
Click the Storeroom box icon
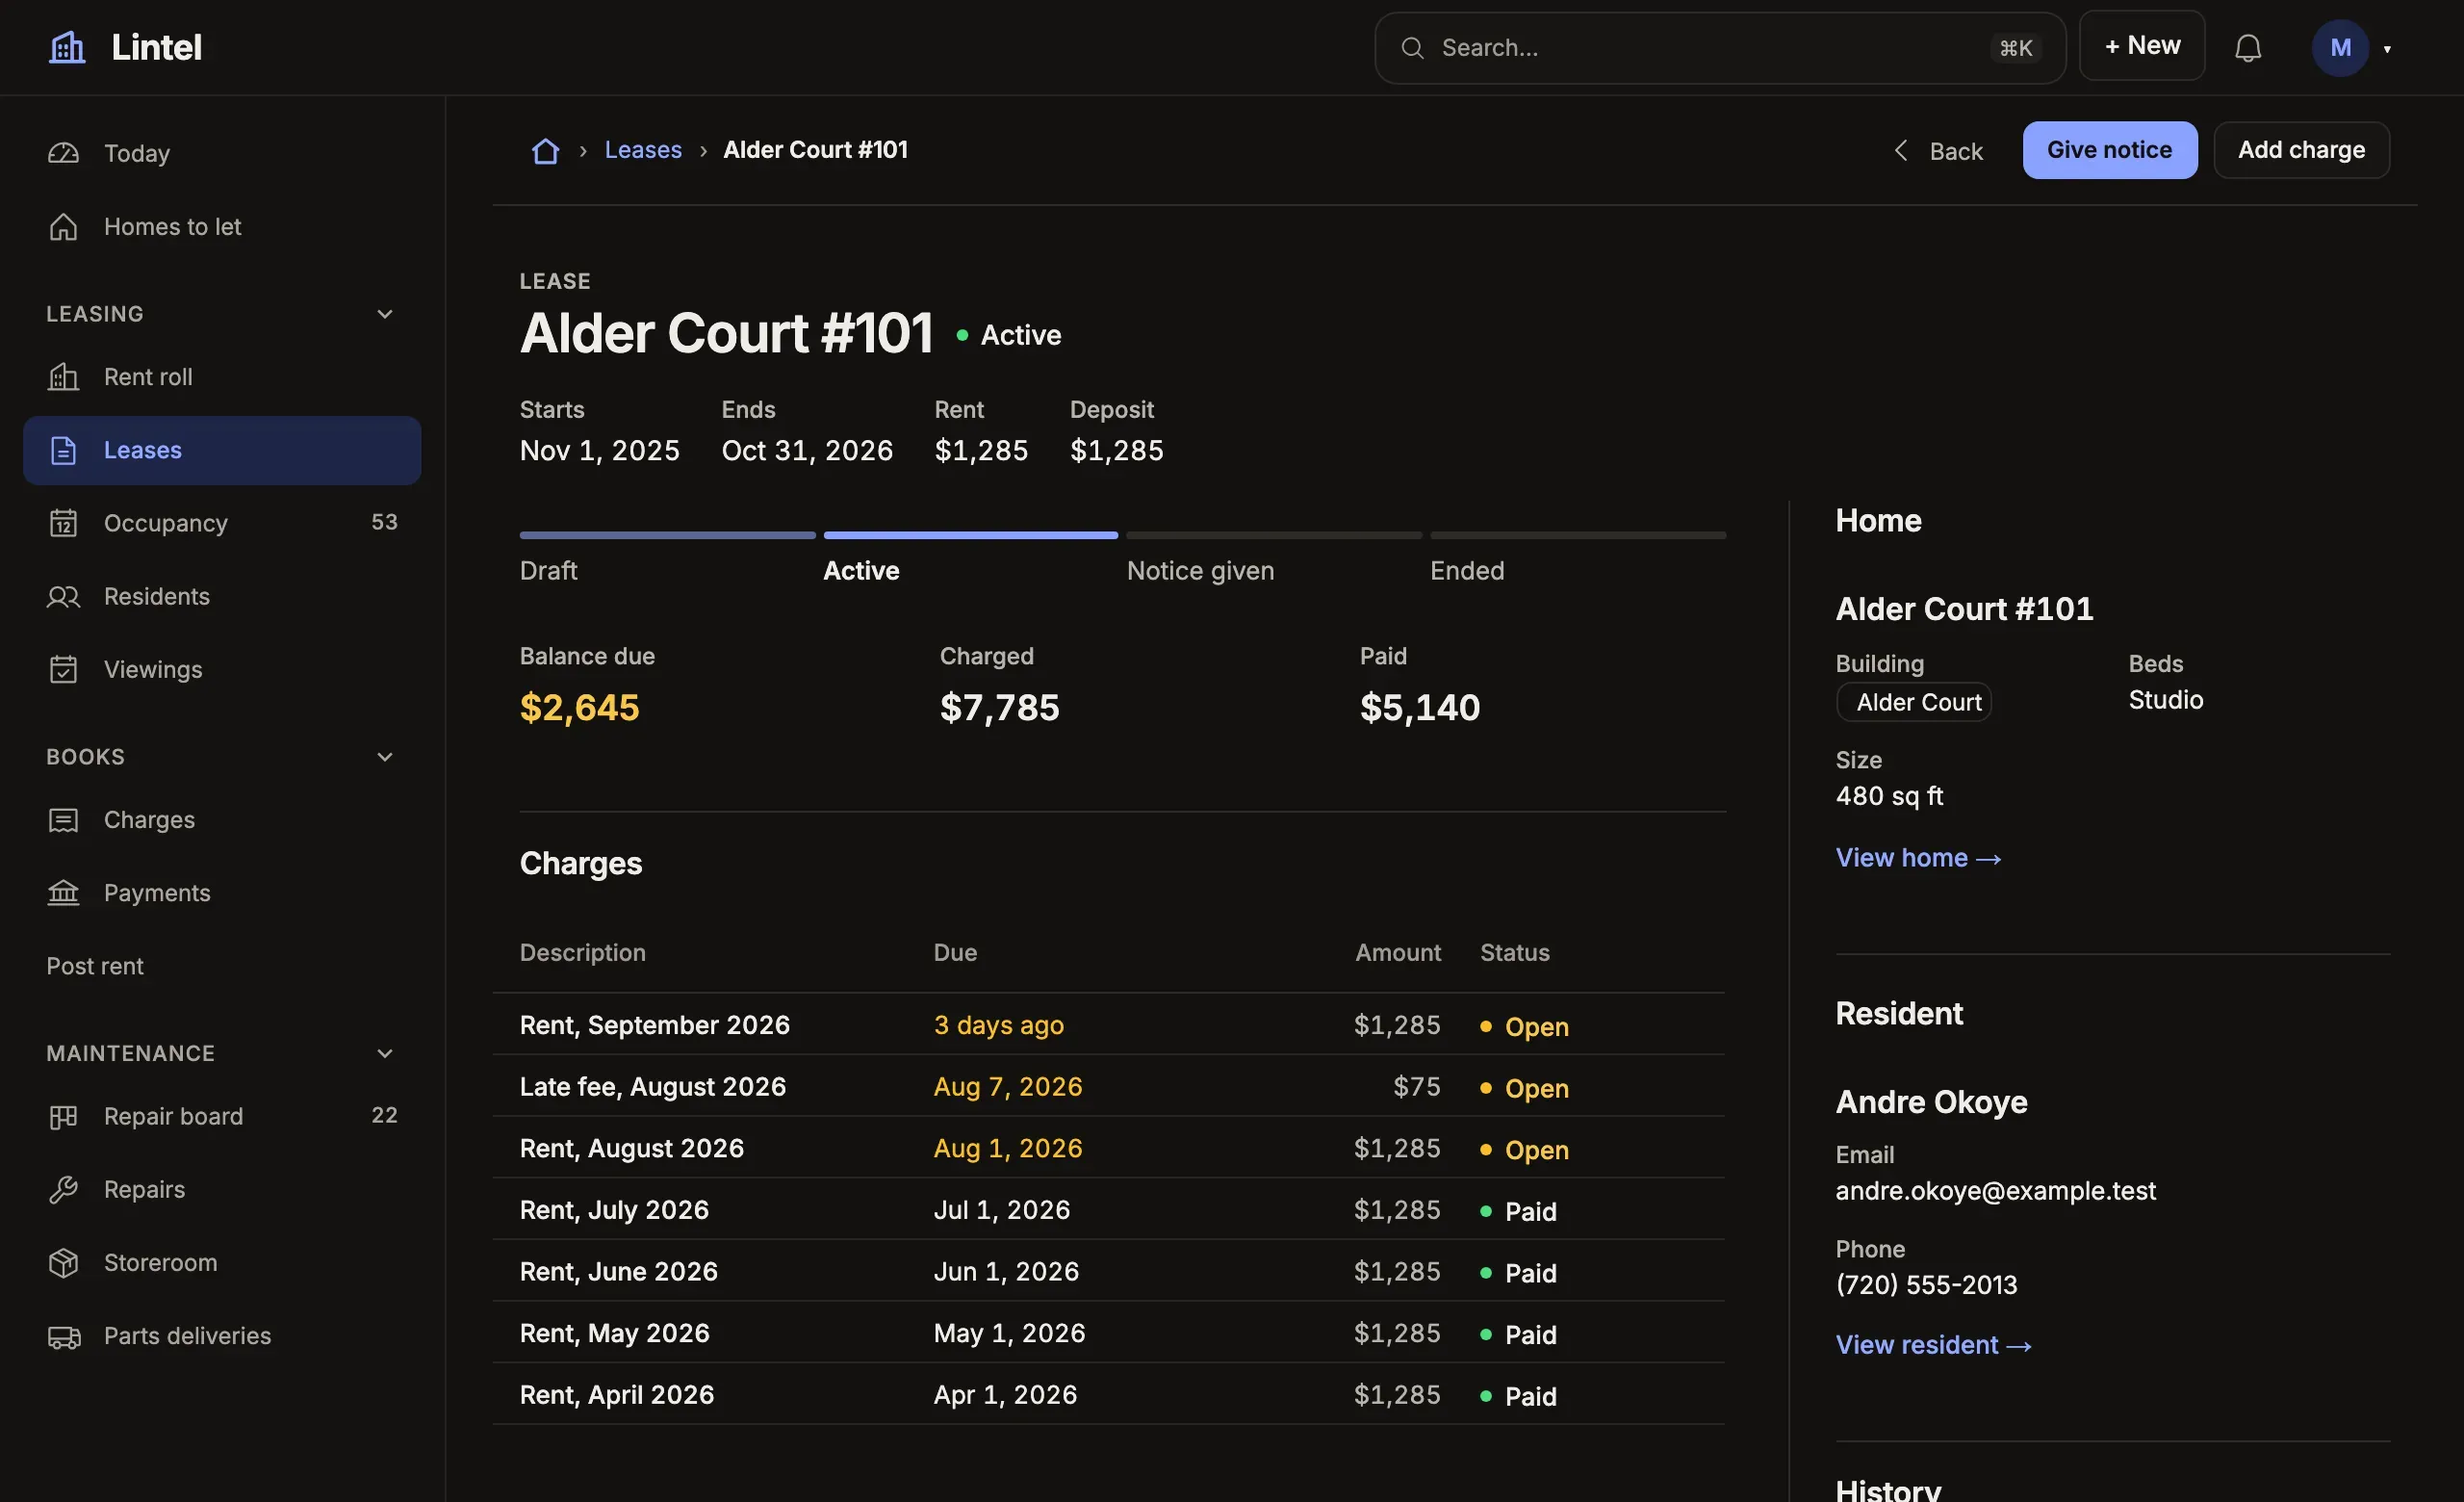(64, 1263)
